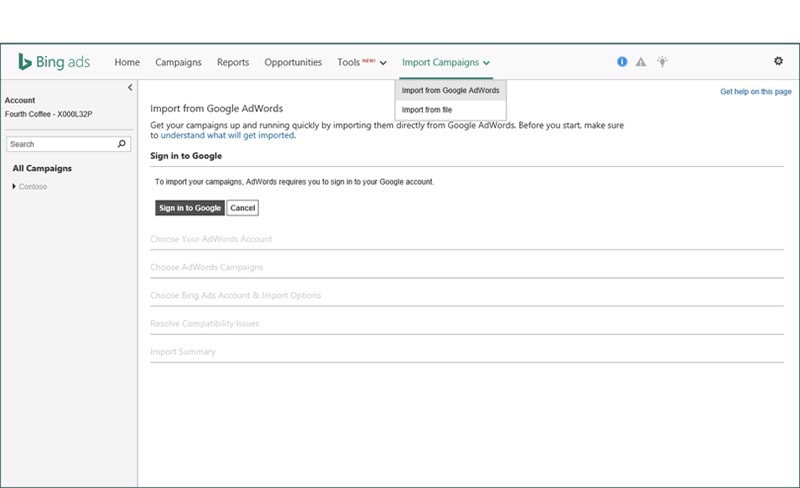The image size is (800, 488).
Task: Open the settings gear icon
Action: (779, 62)
